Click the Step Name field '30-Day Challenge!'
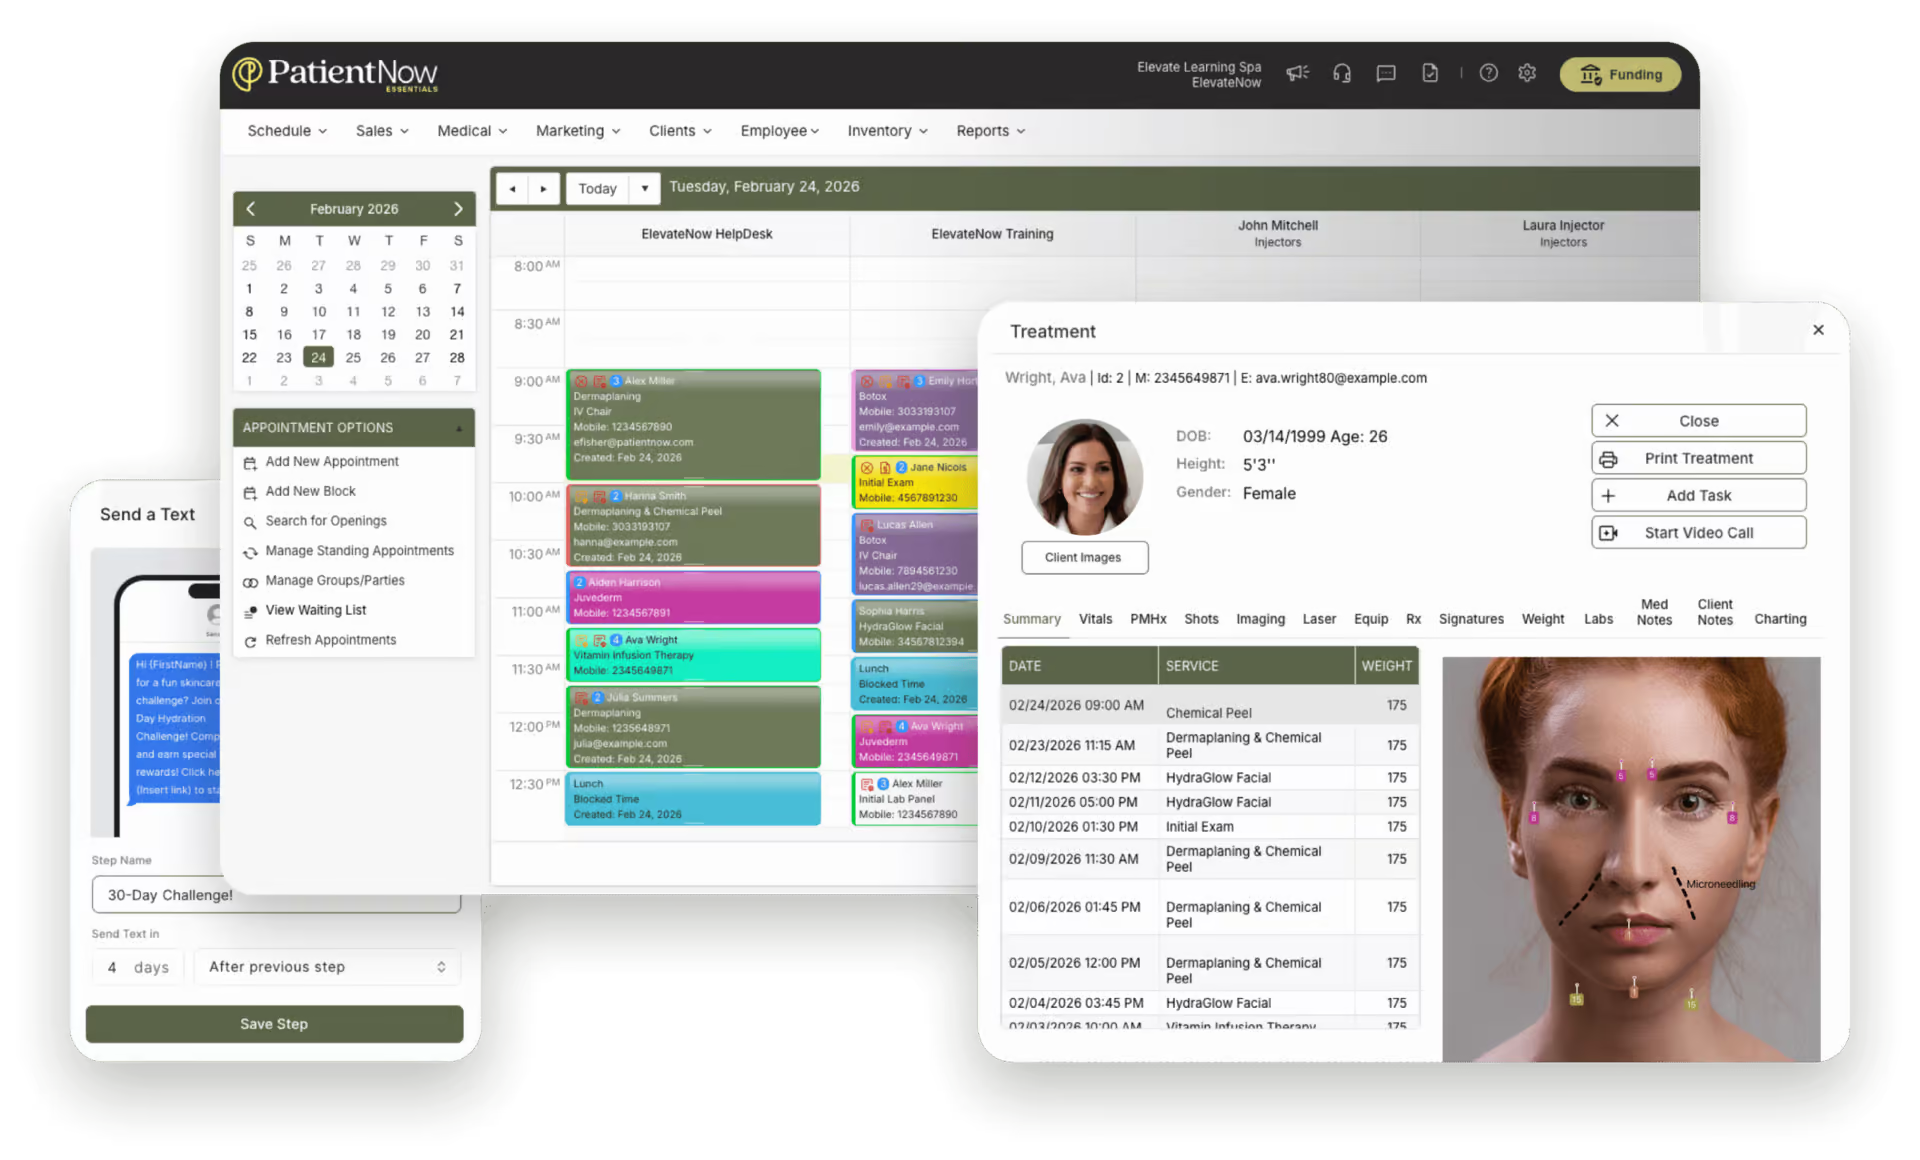This screenshot has width=1920, height=1160. (276, 895)
